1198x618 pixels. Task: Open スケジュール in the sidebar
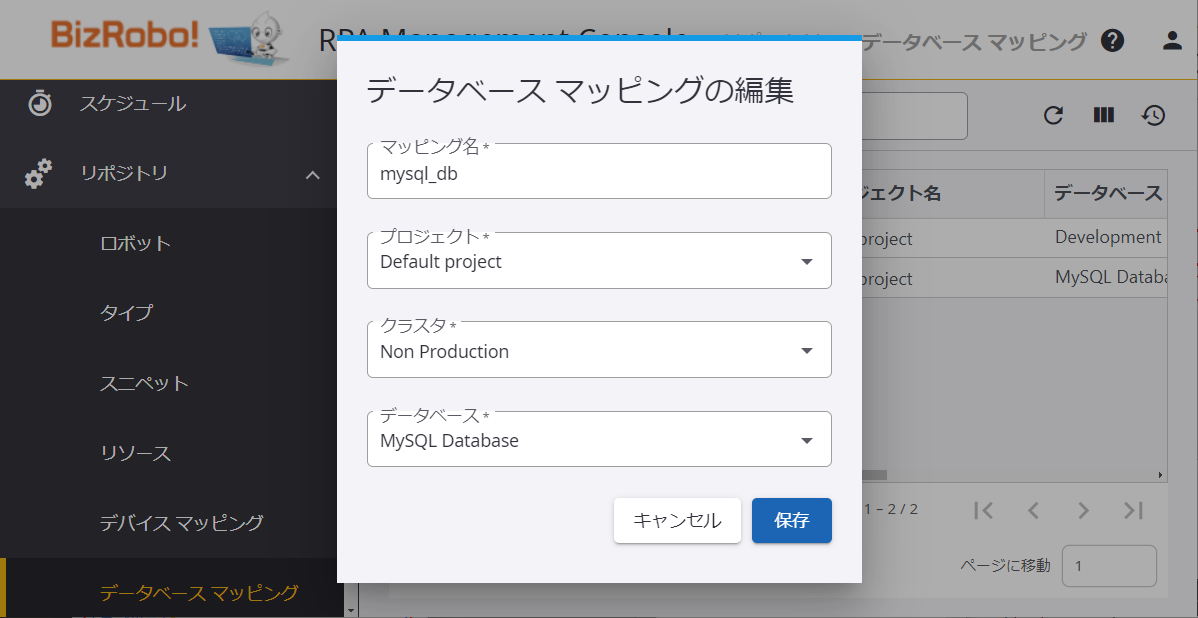tap(133, 103)
